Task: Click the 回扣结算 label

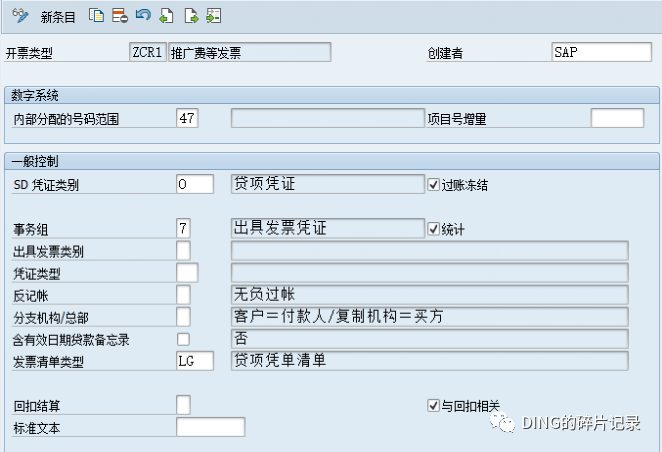Action: point(37,406)
